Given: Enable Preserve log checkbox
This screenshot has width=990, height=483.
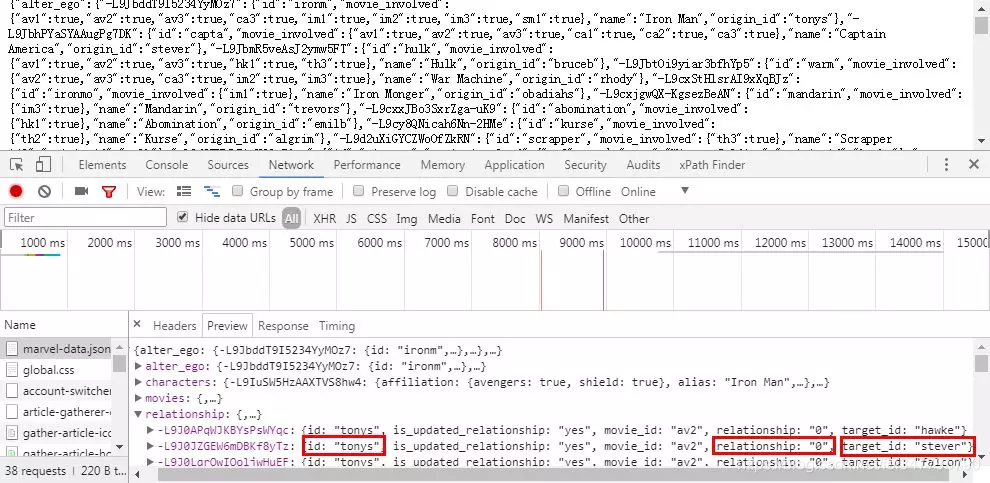Looking at the screenshot, I should 359,191.
